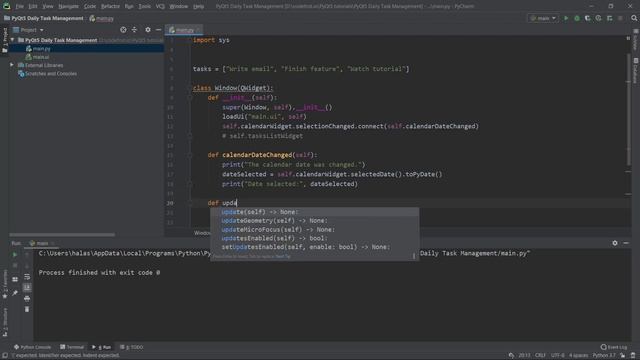Viewport: 640px width, 360px height.
Task: Open Run panel settings gear
Action: pos(615,243)
